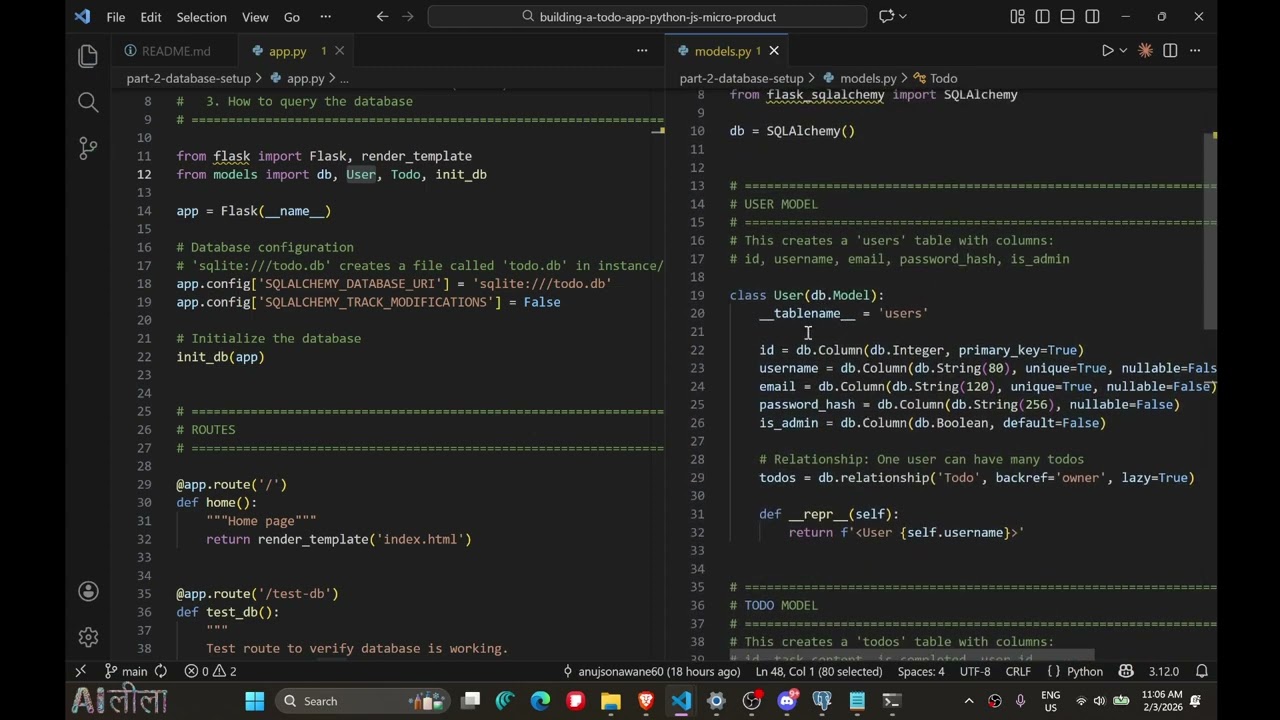The width and height of the screenshot is (1280, 720).
Task: Click the Claude sparkle icon in editor toolbar
Action: [1145, 51]
